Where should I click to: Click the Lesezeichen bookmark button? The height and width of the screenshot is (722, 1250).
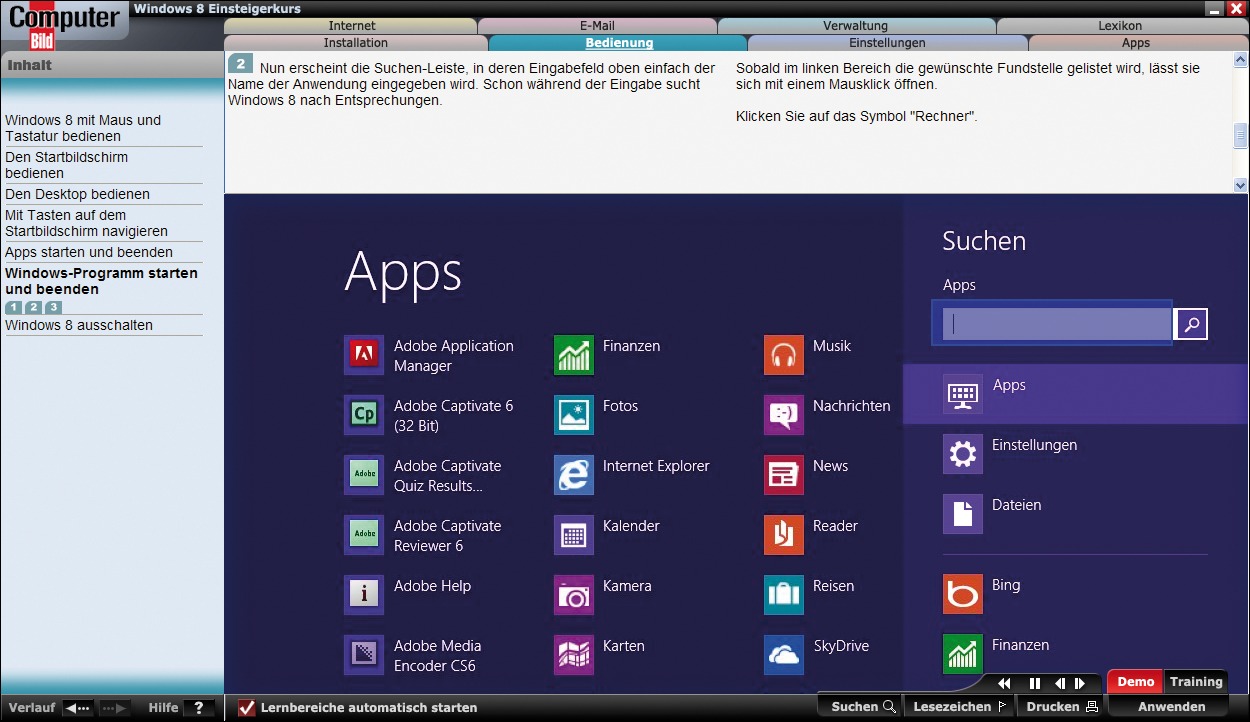pyautogui.click(x=960, y=707)
